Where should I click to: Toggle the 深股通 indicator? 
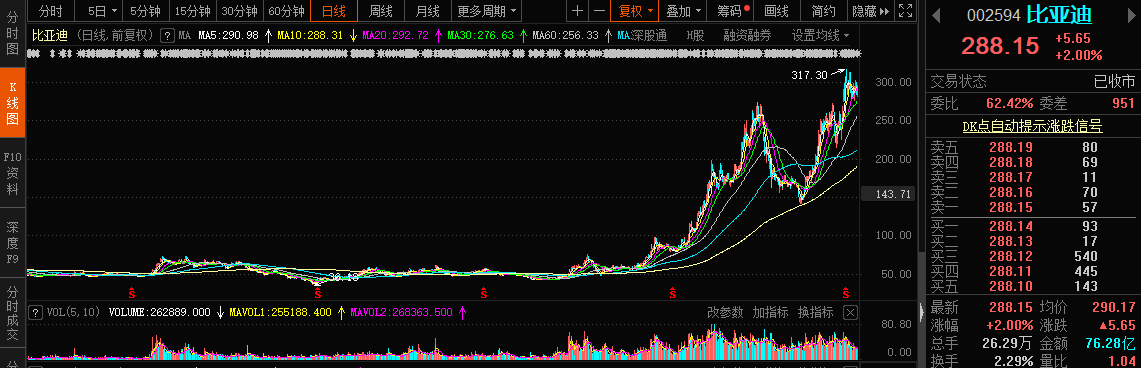649,35
